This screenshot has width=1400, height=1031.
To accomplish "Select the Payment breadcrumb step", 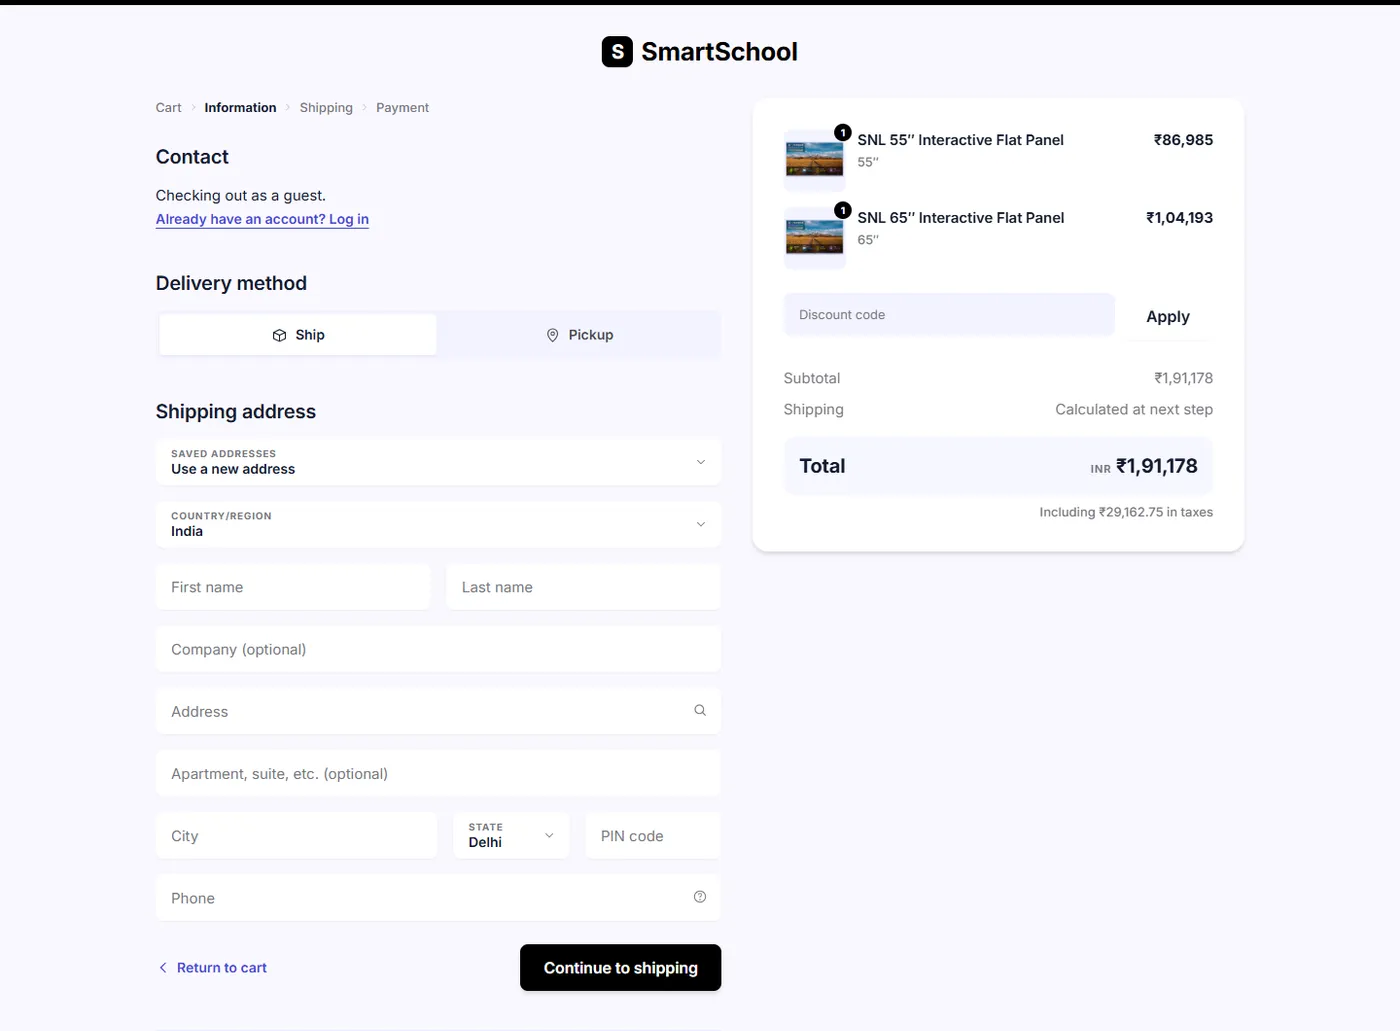I will pyautogui.click(x=402, y=108).
